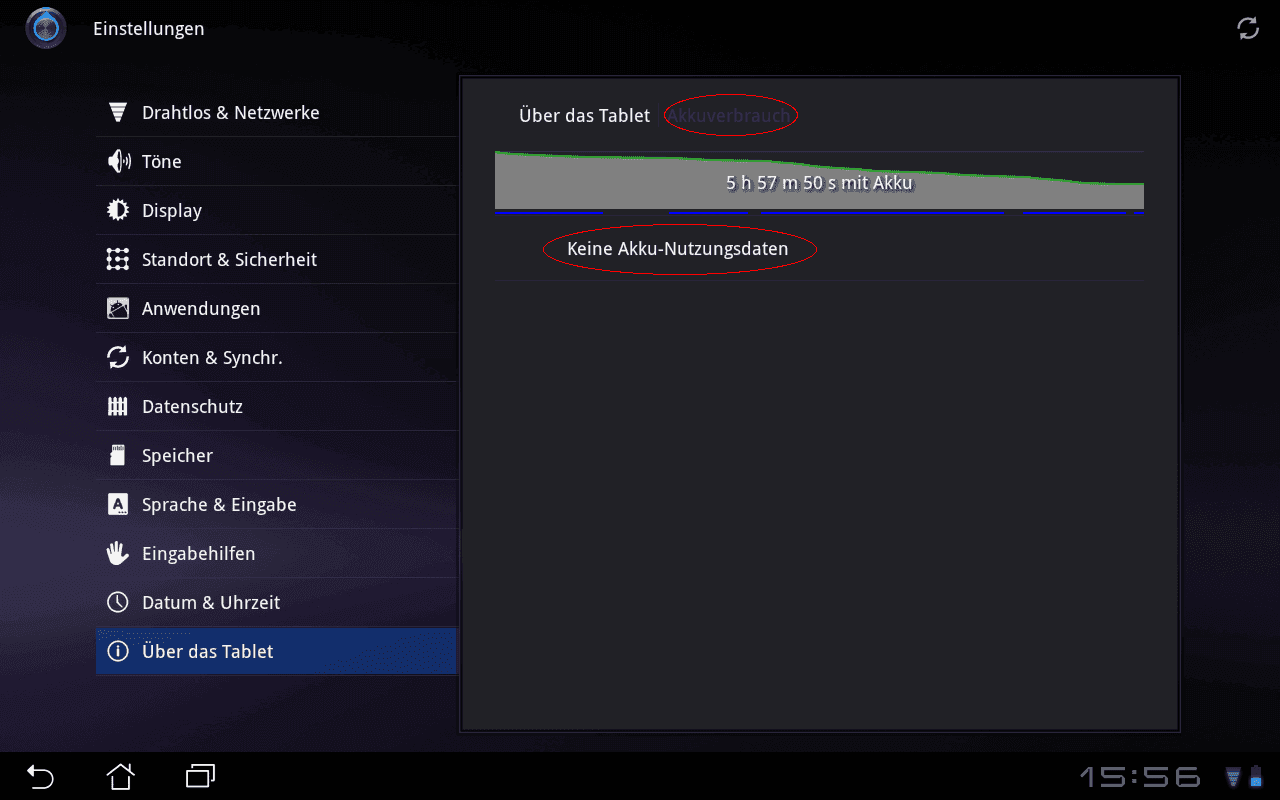Tap the Akkuverbrauch breadcrumb title
Image resolution: width=1280 pixels, height=800 pixels.
tap(730, 115)
